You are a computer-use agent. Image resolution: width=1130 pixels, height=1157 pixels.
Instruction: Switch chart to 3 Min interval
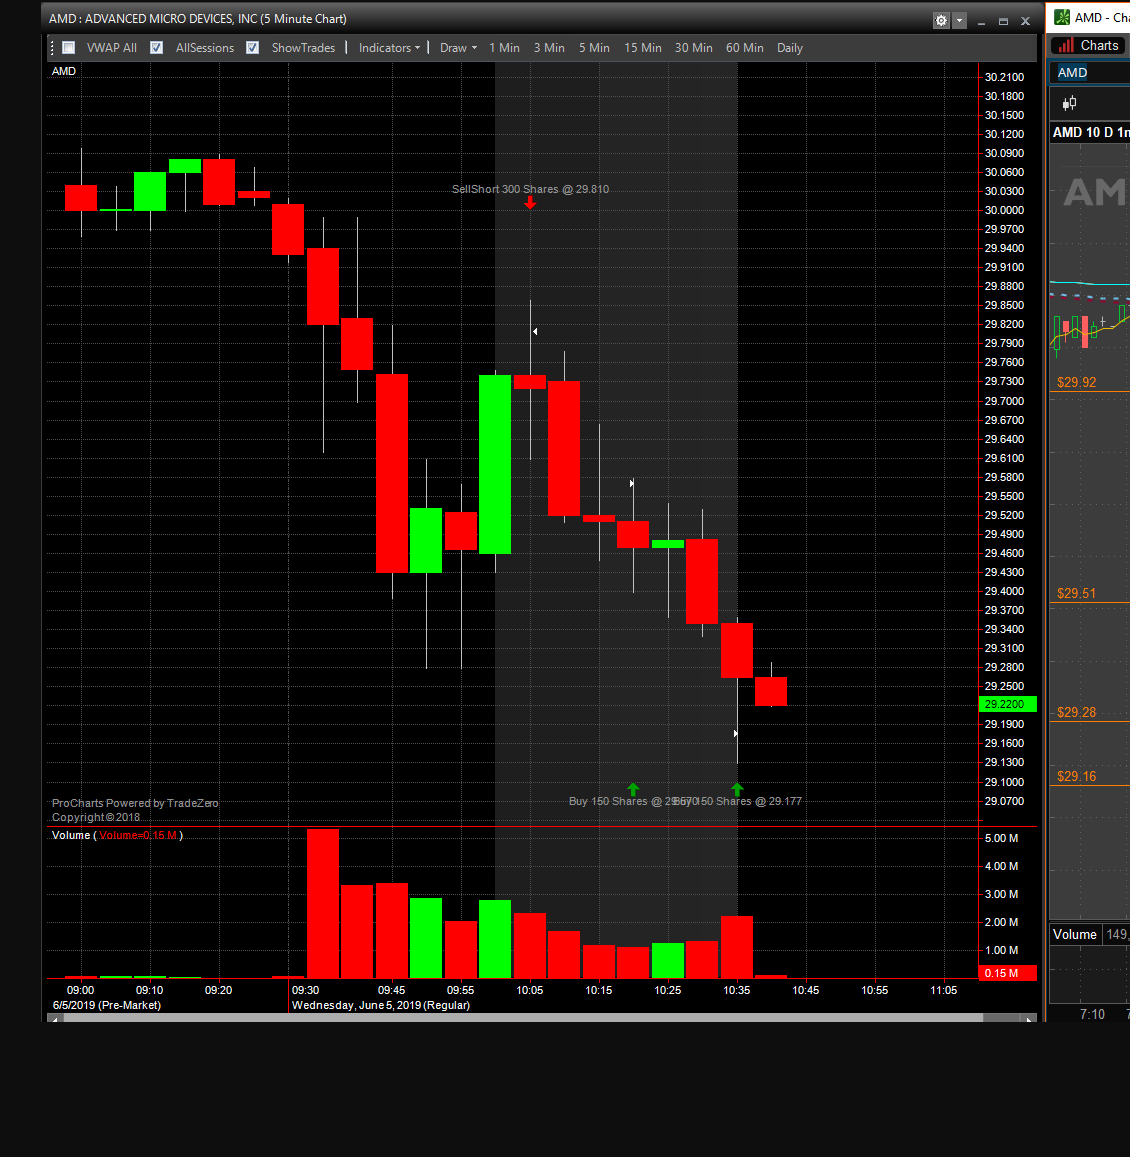(549, 48)
